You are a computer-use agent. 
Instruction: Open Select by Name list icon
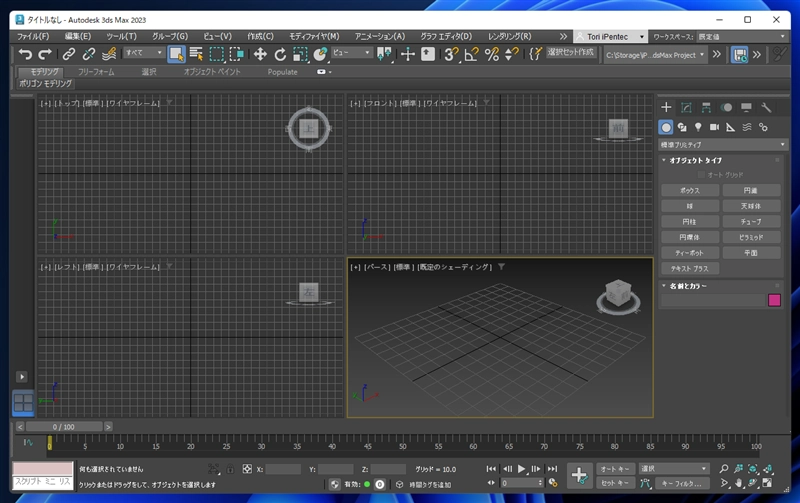pyautogui.click(x=196, y=54)
